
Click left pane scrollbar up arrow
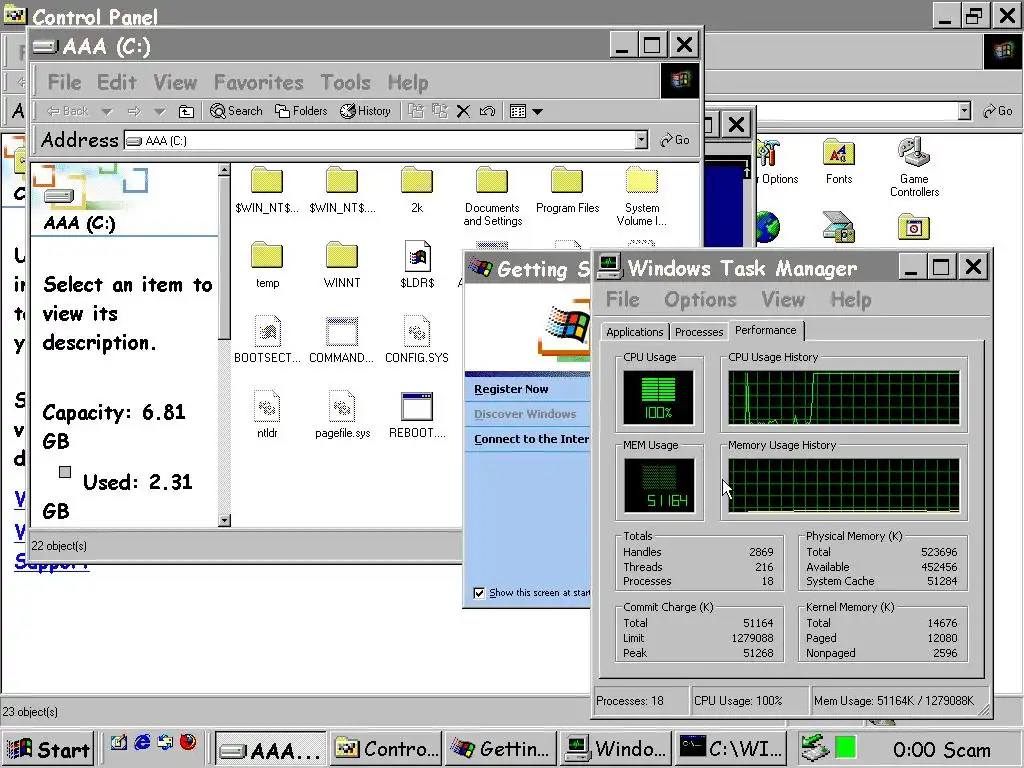[224, 170]
